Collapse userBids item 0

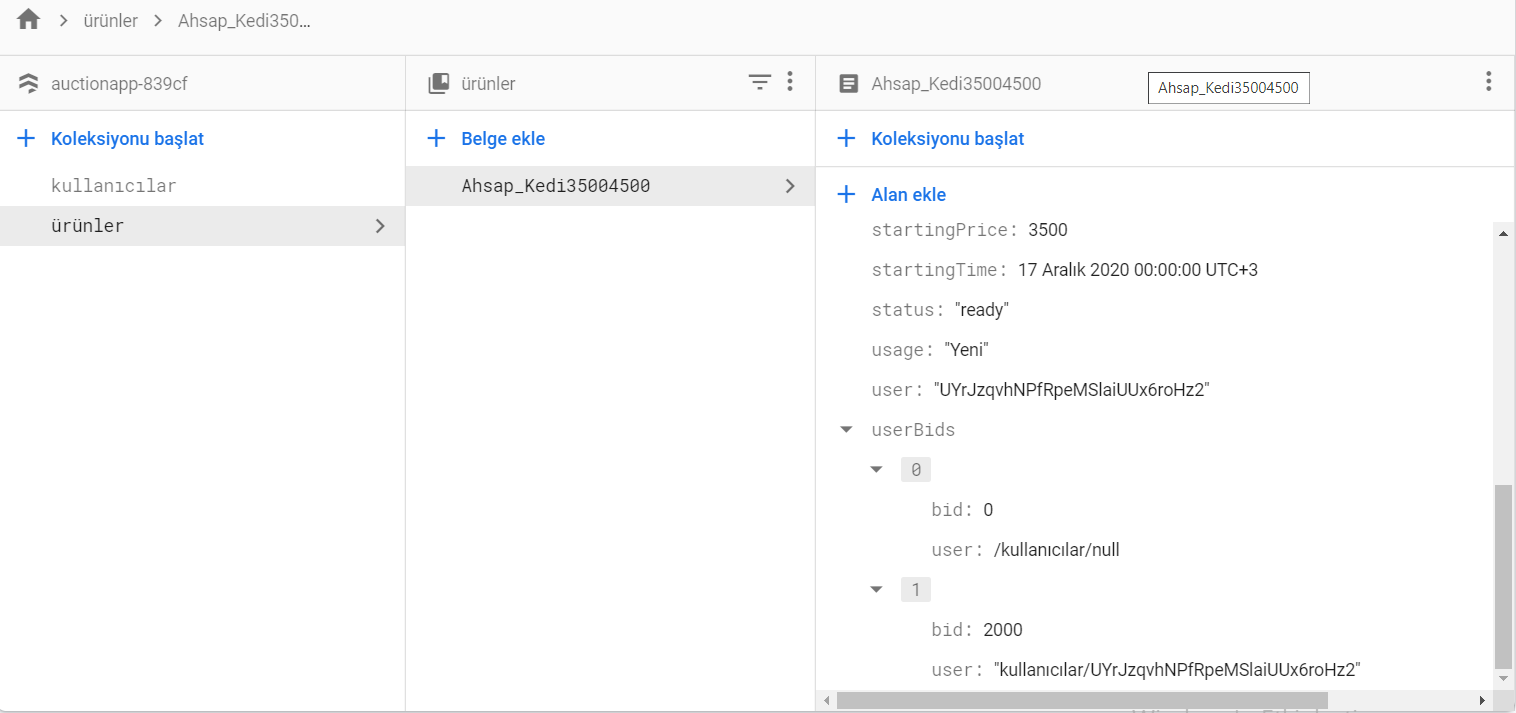(x=877, y=469)
